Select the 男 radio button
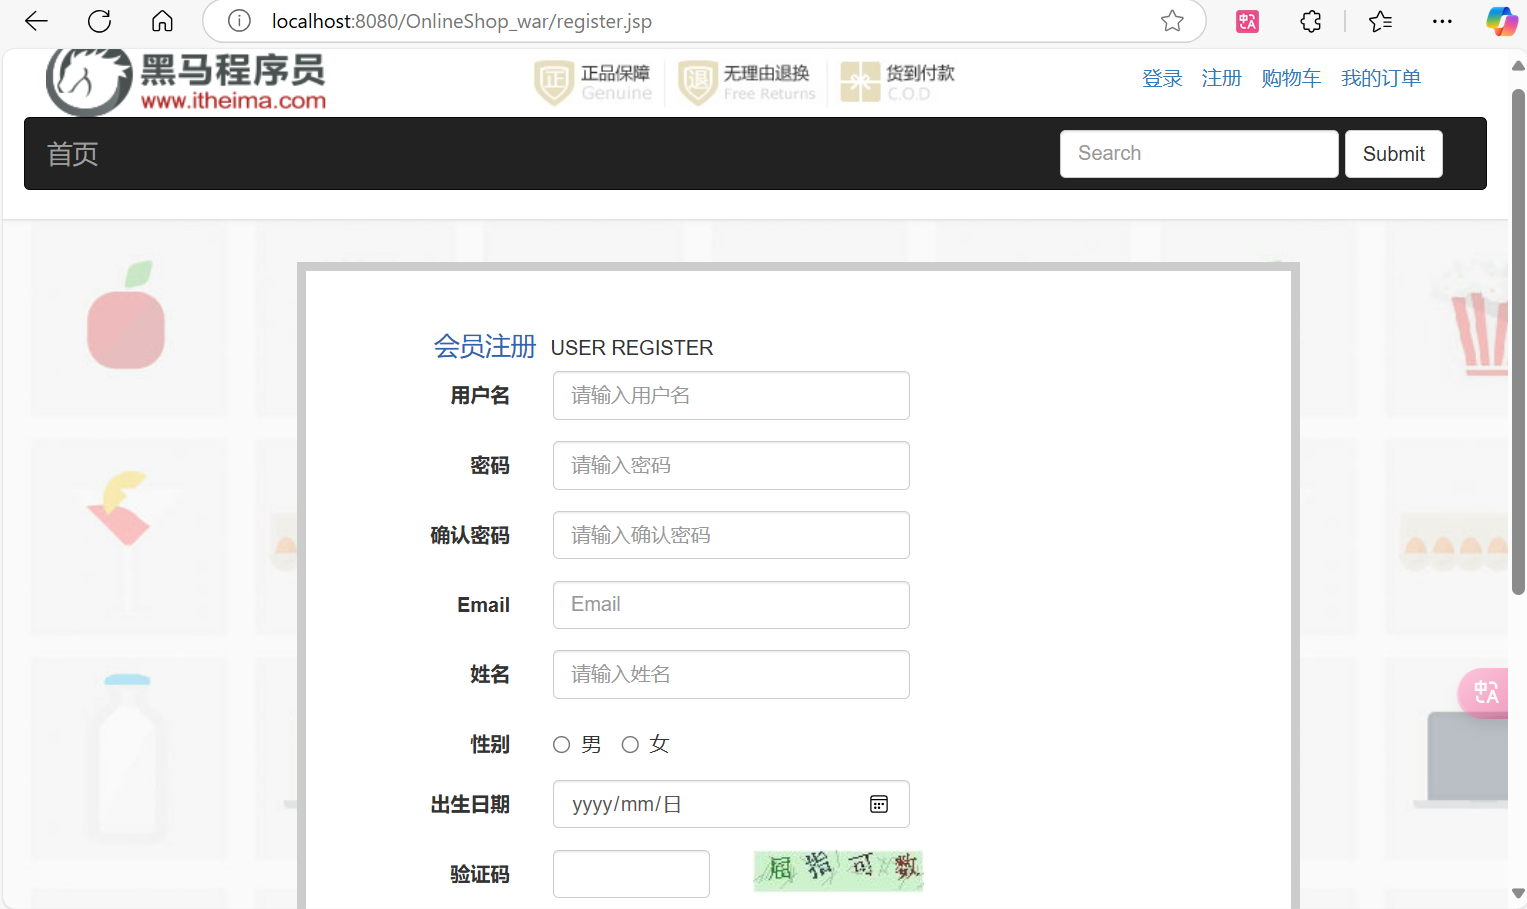 [561, 744]
